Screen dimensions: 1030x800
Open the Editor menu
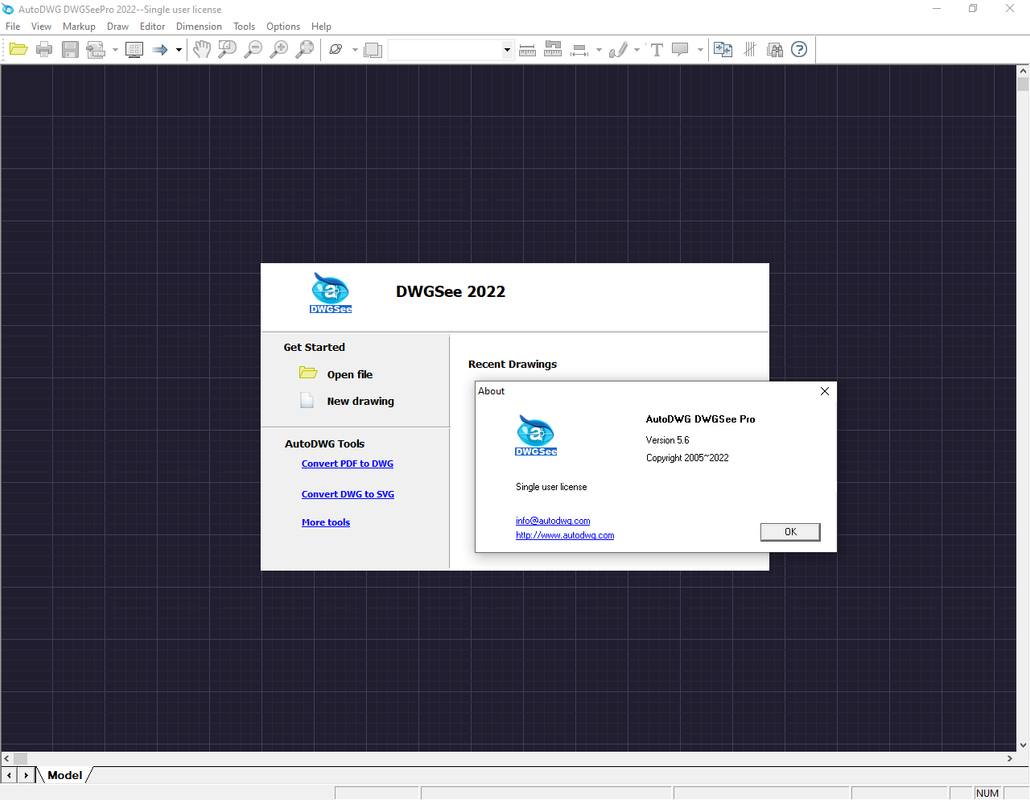pos(152,26)
